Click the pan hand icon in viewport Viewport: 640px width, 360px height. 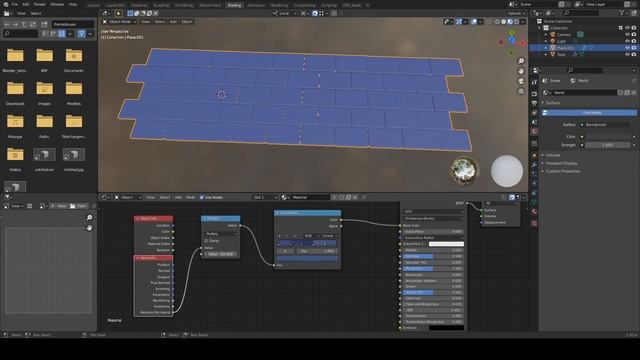[x=521, y=71]
